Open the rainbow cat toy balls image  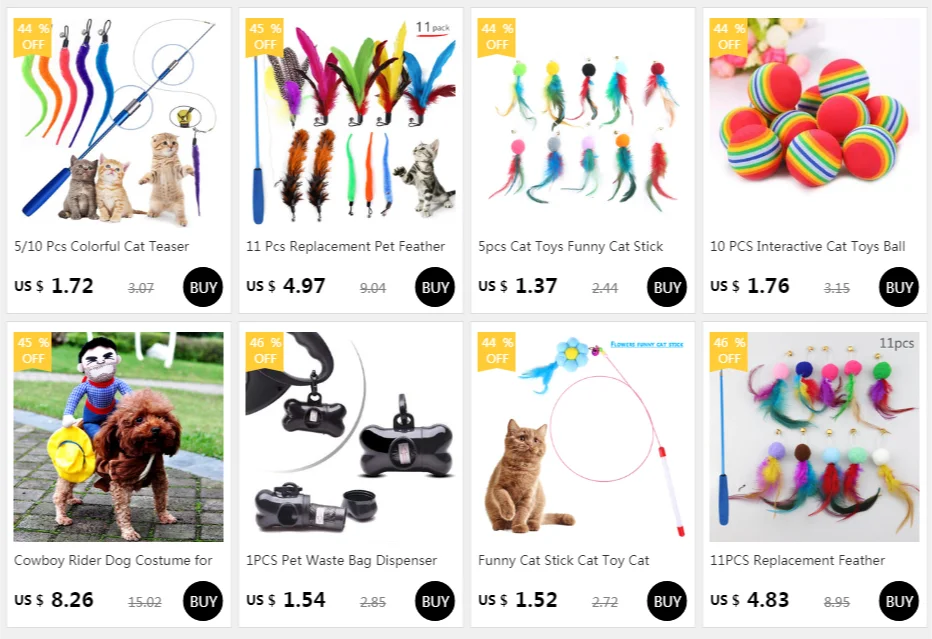(814, 122)
